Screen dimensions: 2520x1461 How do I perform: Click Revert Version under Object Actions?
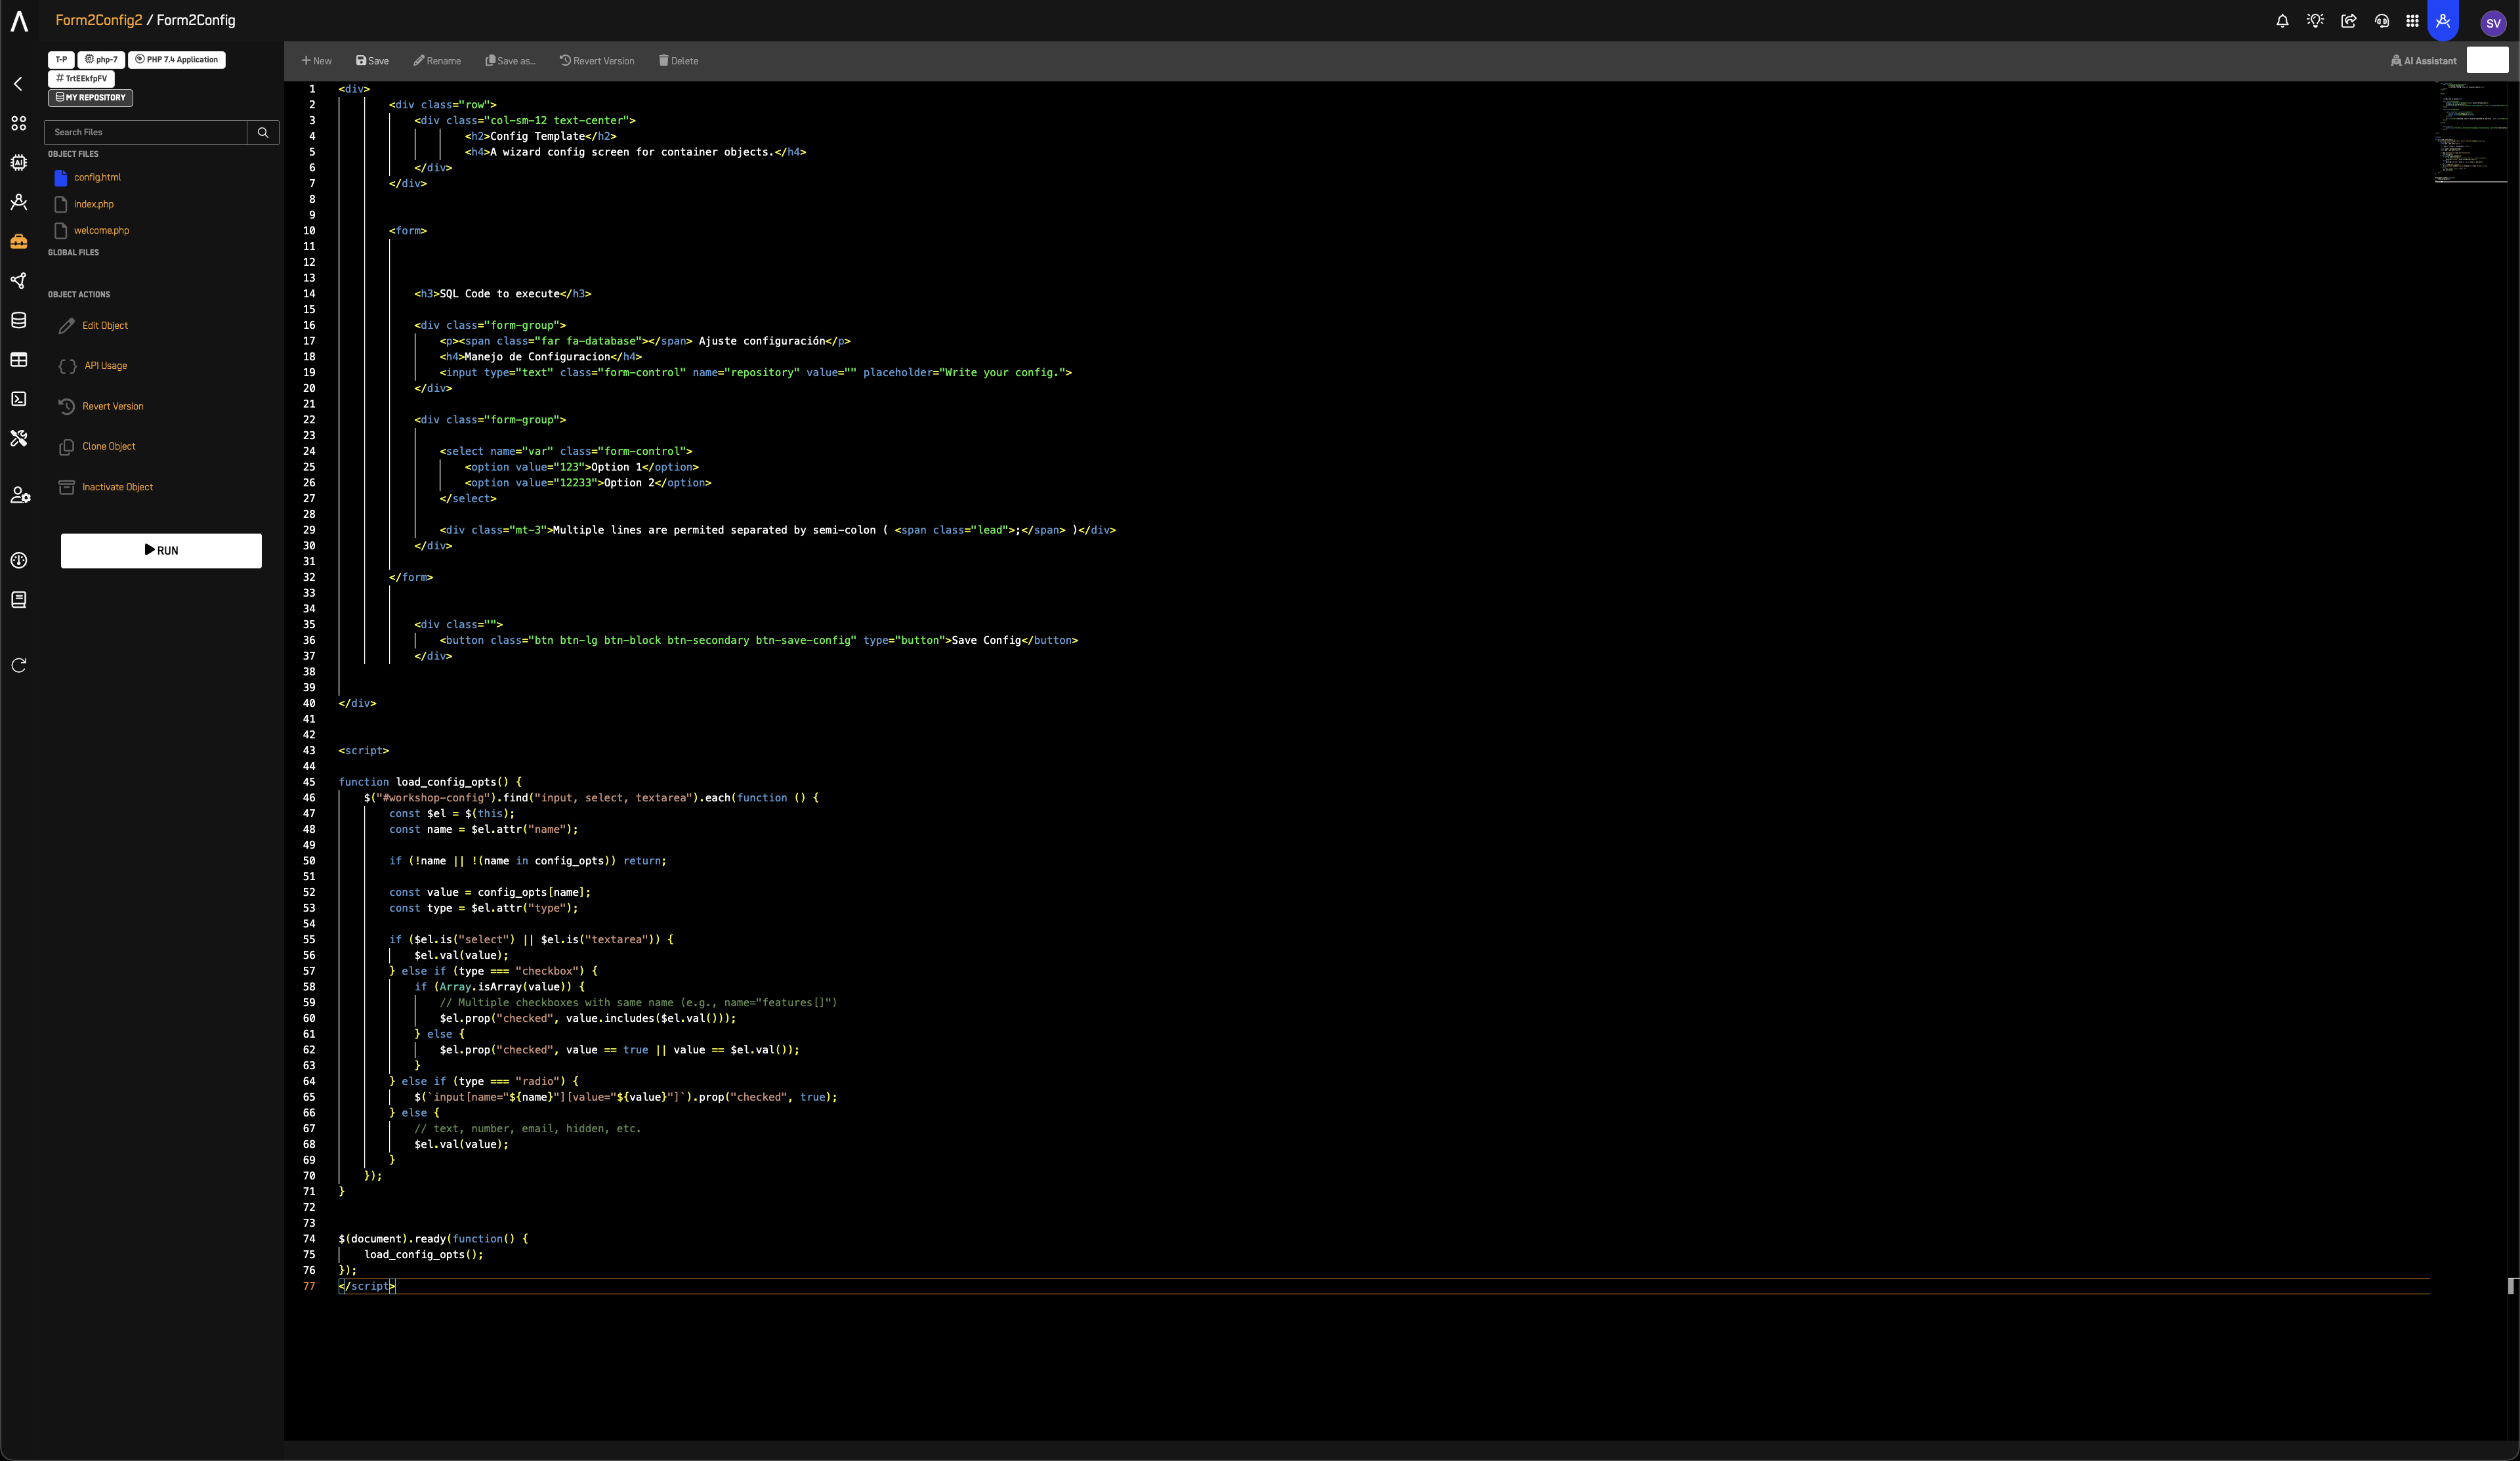[113, 406]
